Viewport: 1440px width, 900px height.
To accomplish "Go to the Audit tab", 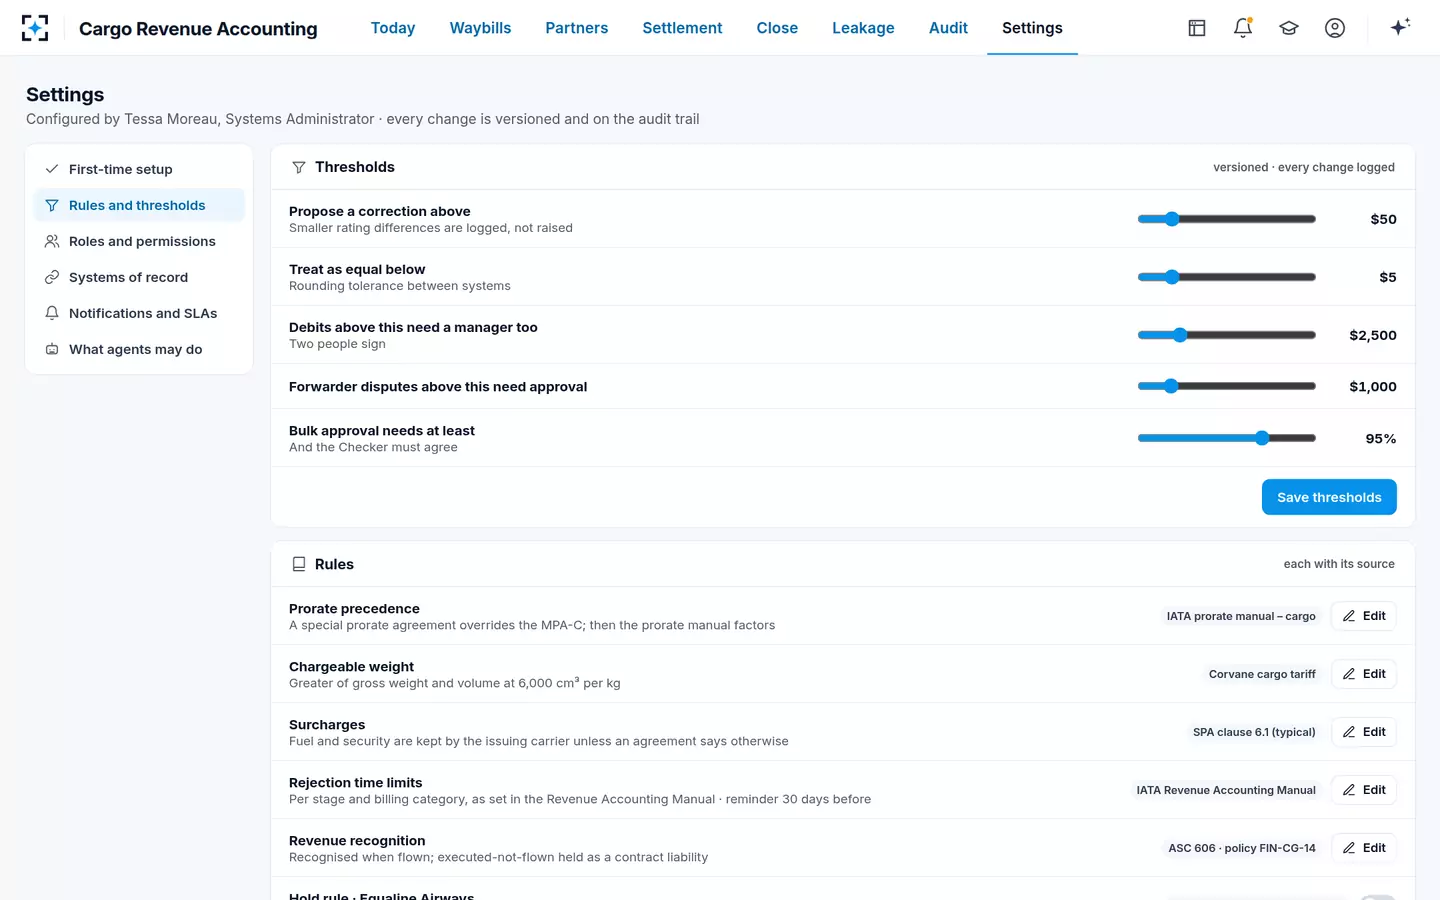I will [948, 28].
